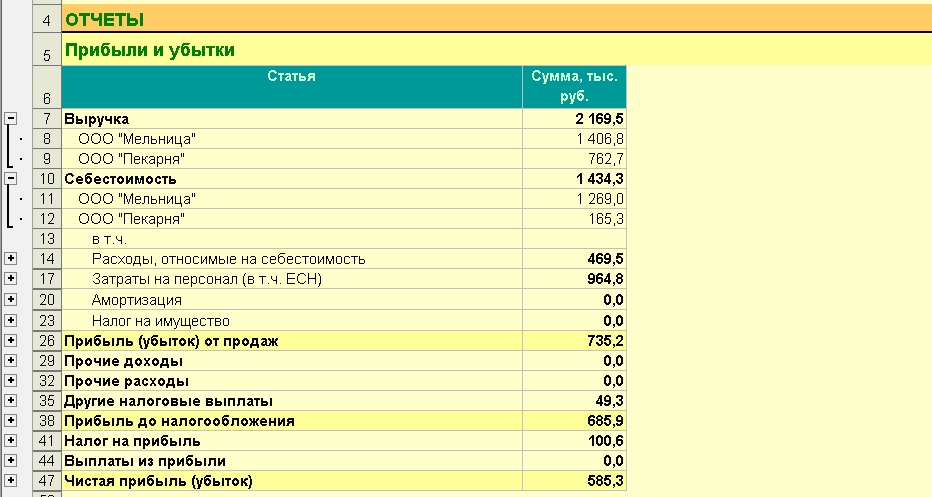Expand the Прочие доходы group

tap(11, 360)
